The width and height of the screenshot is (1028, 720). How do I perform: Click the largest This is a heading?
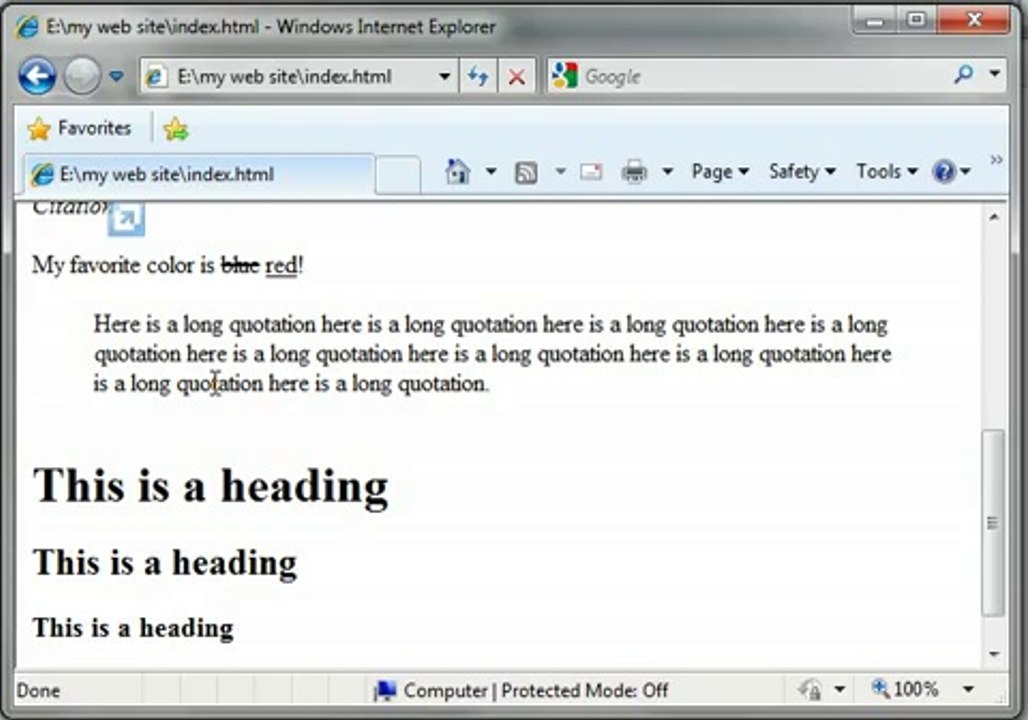pos(210,486)
